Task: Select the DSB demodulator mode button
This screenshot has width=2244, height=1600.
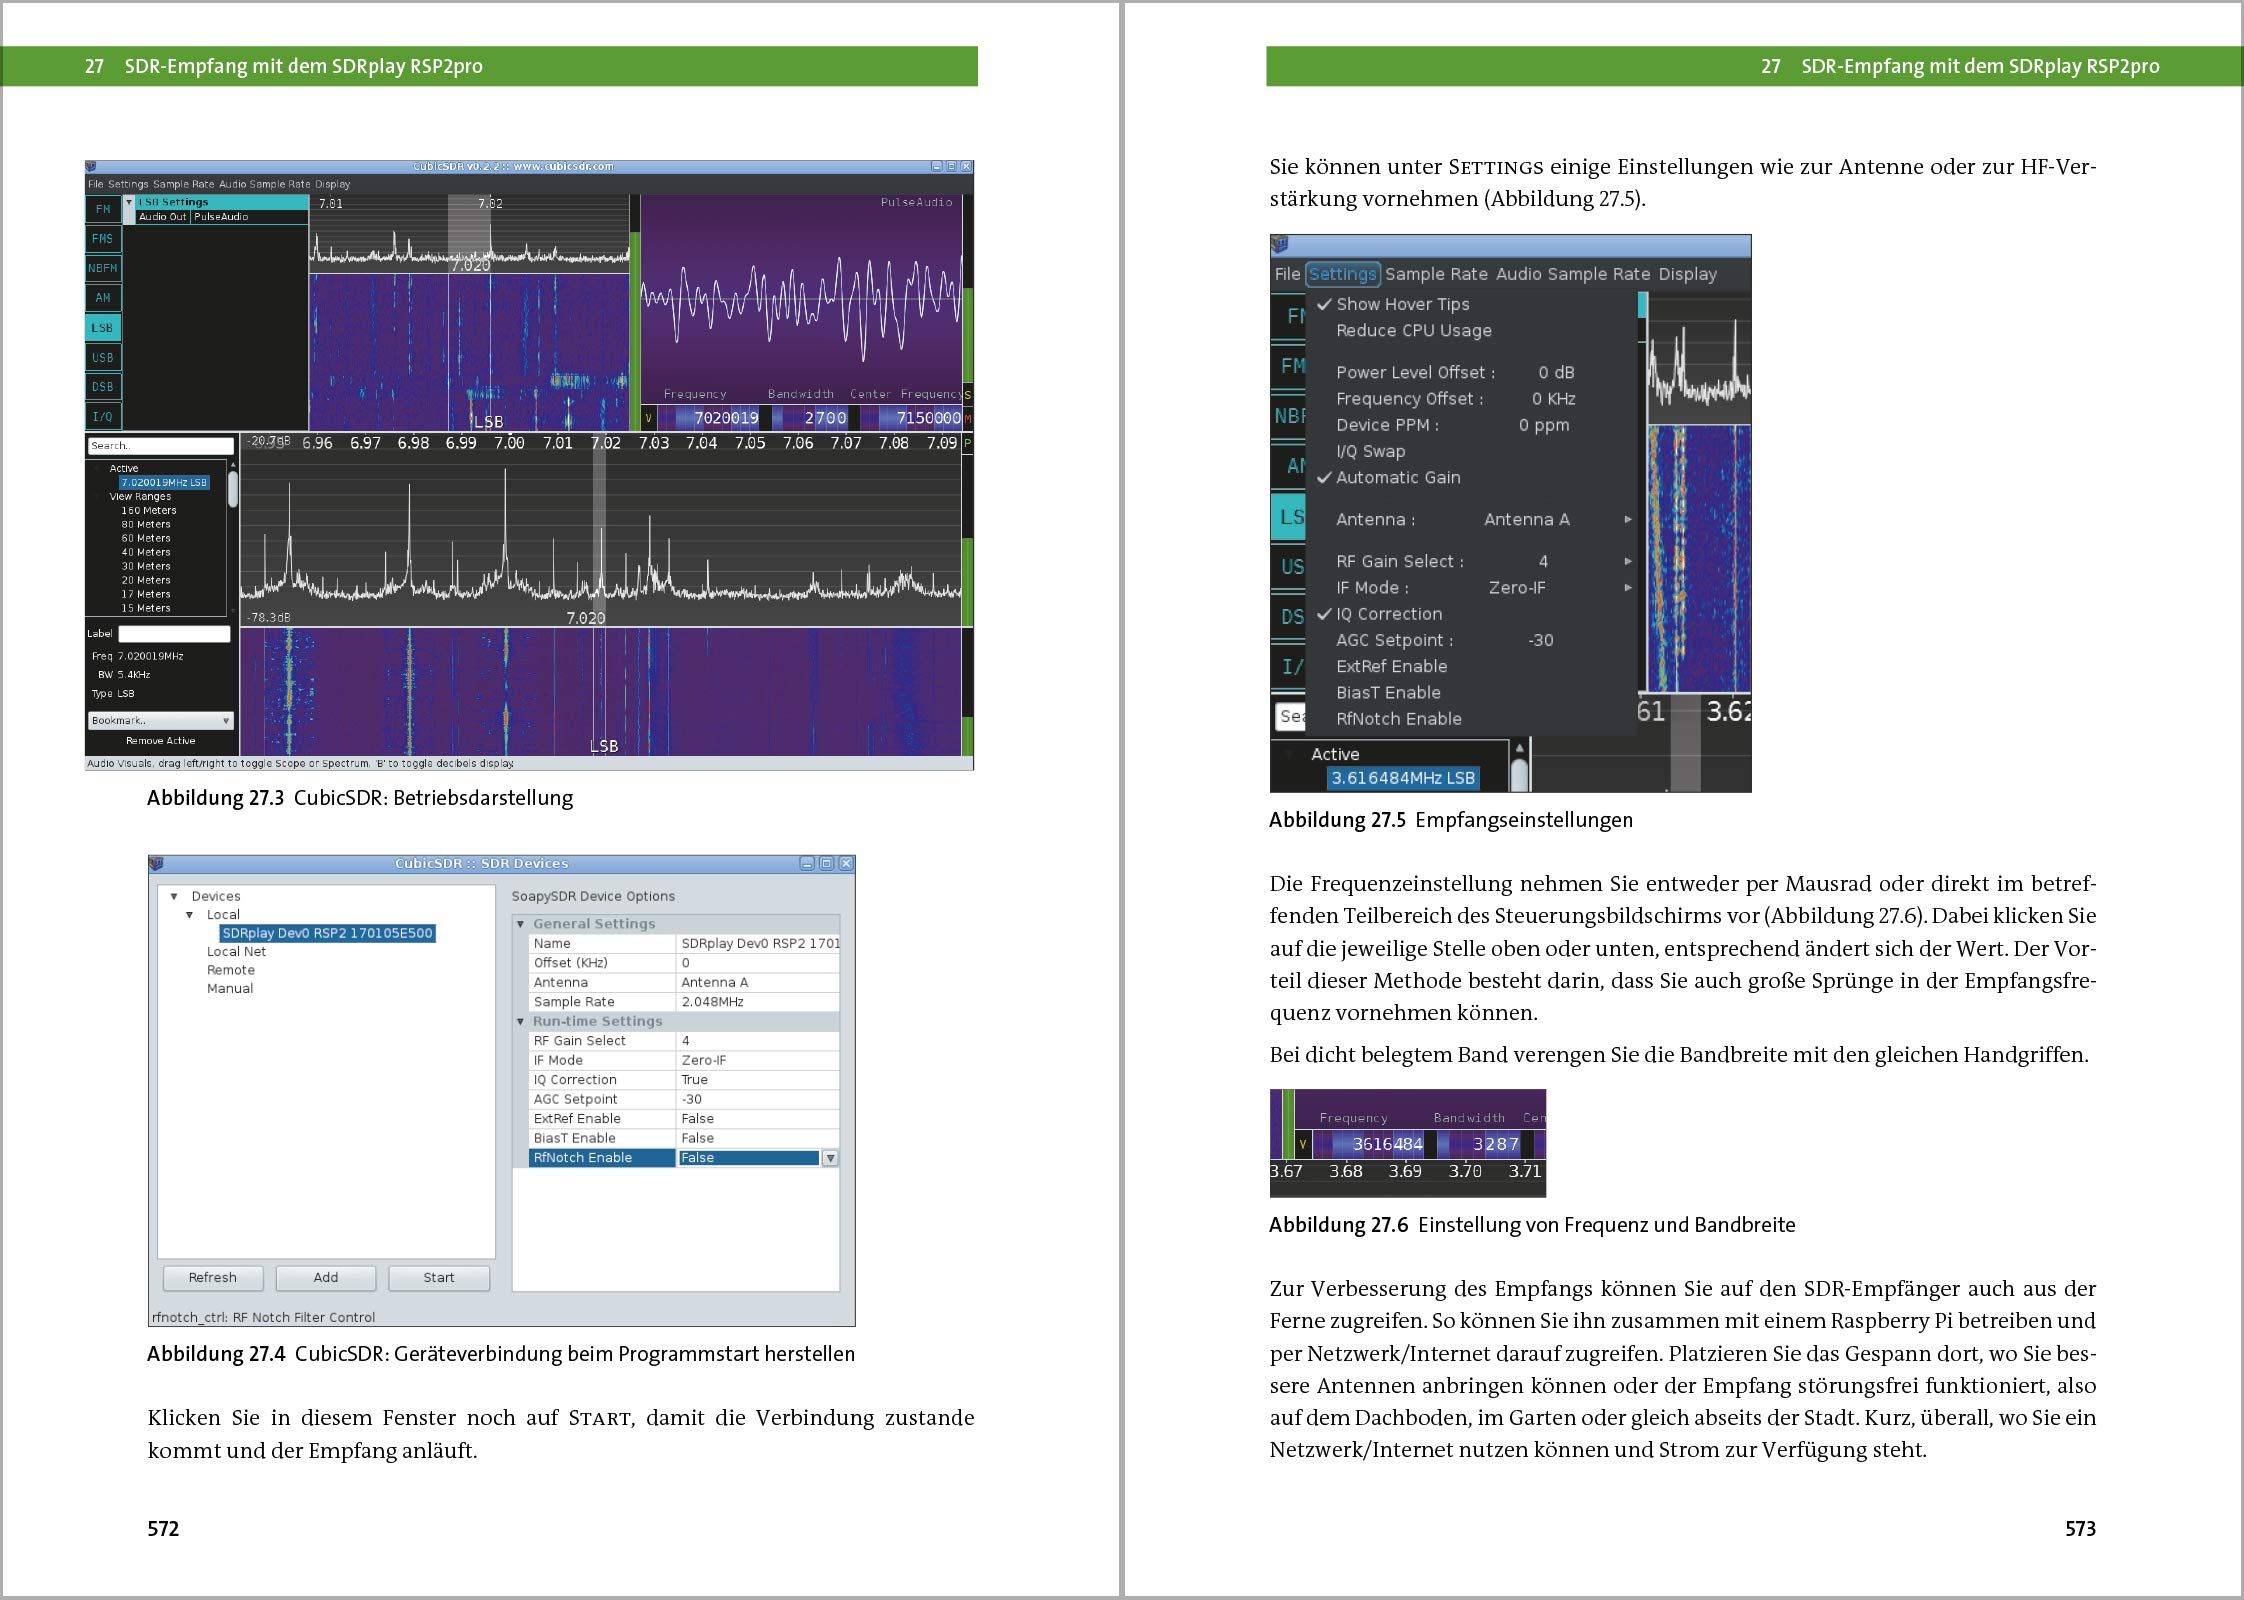Action: tap(103, 386)
